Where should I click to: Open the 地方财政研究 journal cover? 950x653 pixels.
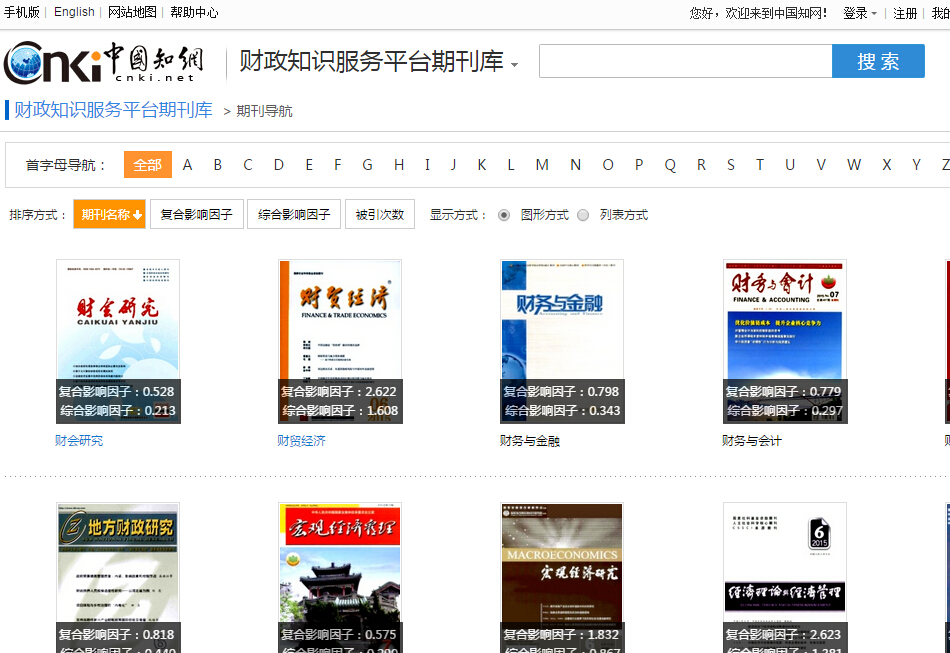point(118,577)
